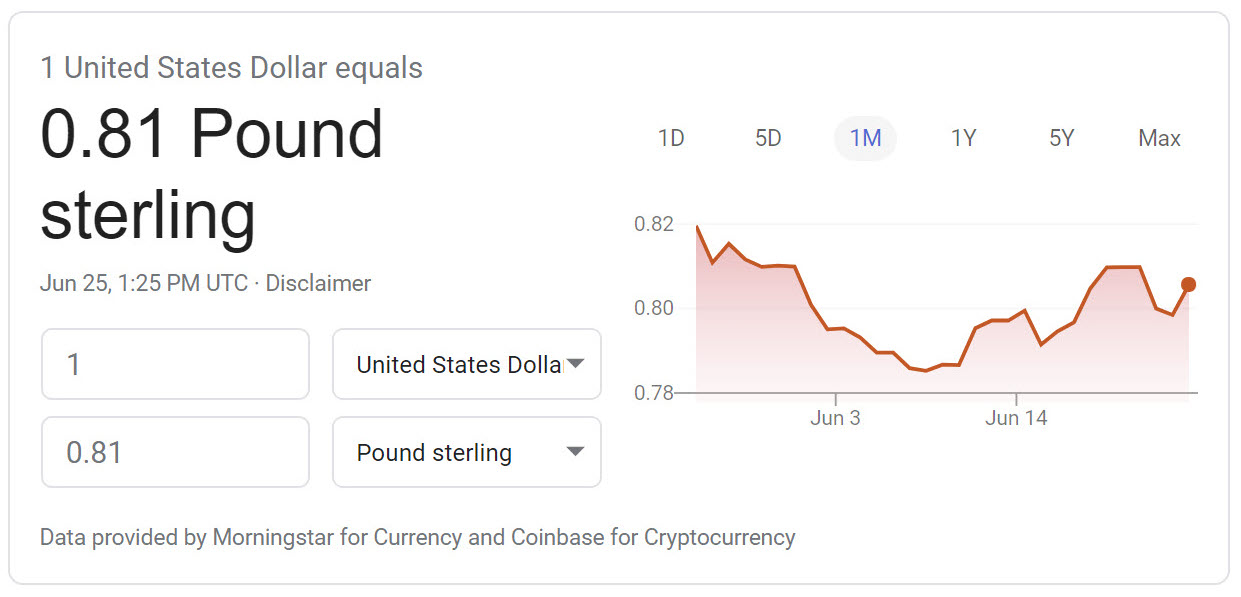The height and width of the screenshot is (597, 1241).
Task: Switch chart to 5D range
Action: [x=768, y=138]
